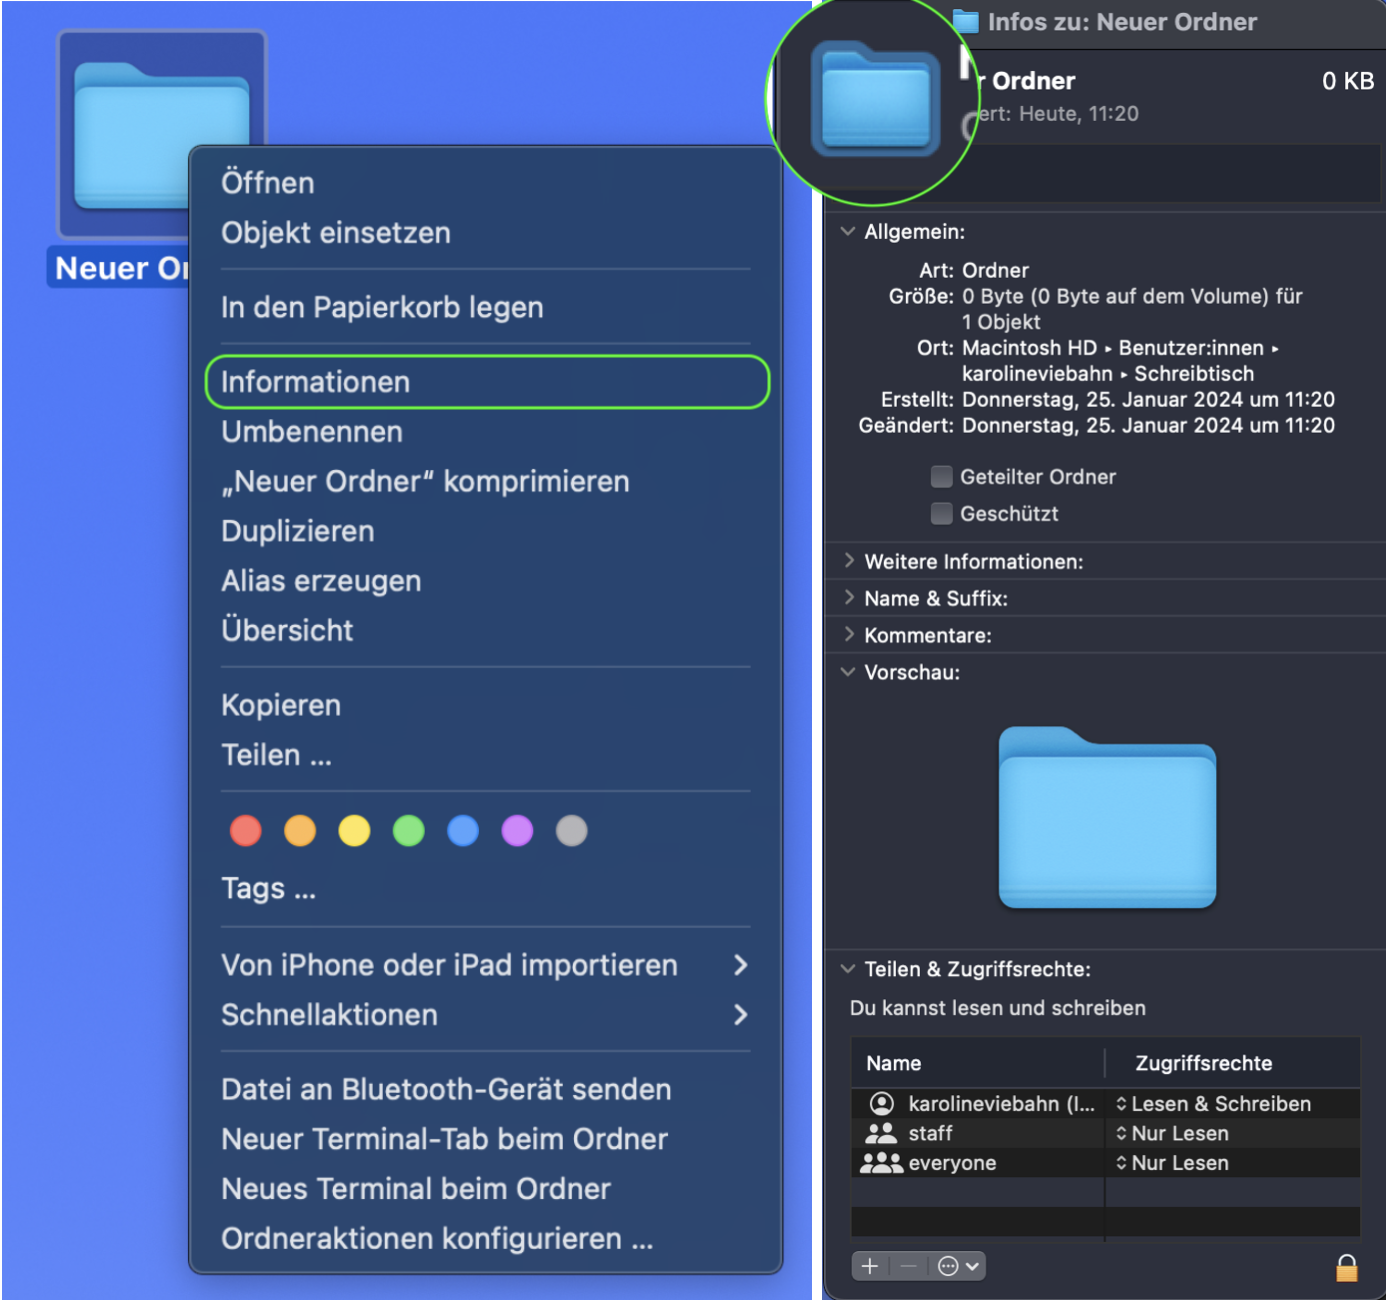This screenshot has width=1386, height=1300.
Task: Enable the Geteilter Ordner checkbox
Action: pos(941,477)
